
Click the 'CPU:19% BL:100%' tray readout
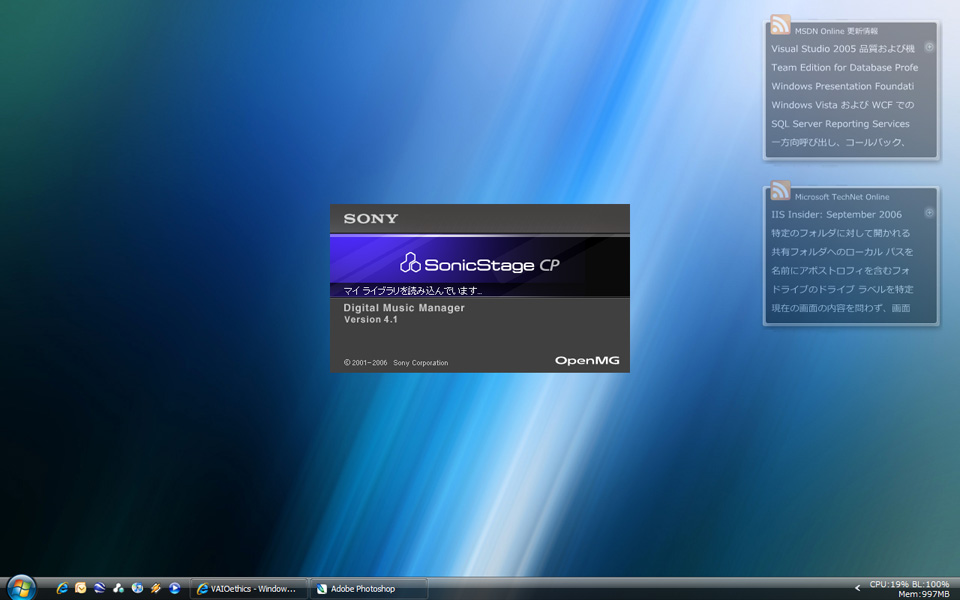tap(909, 584)
